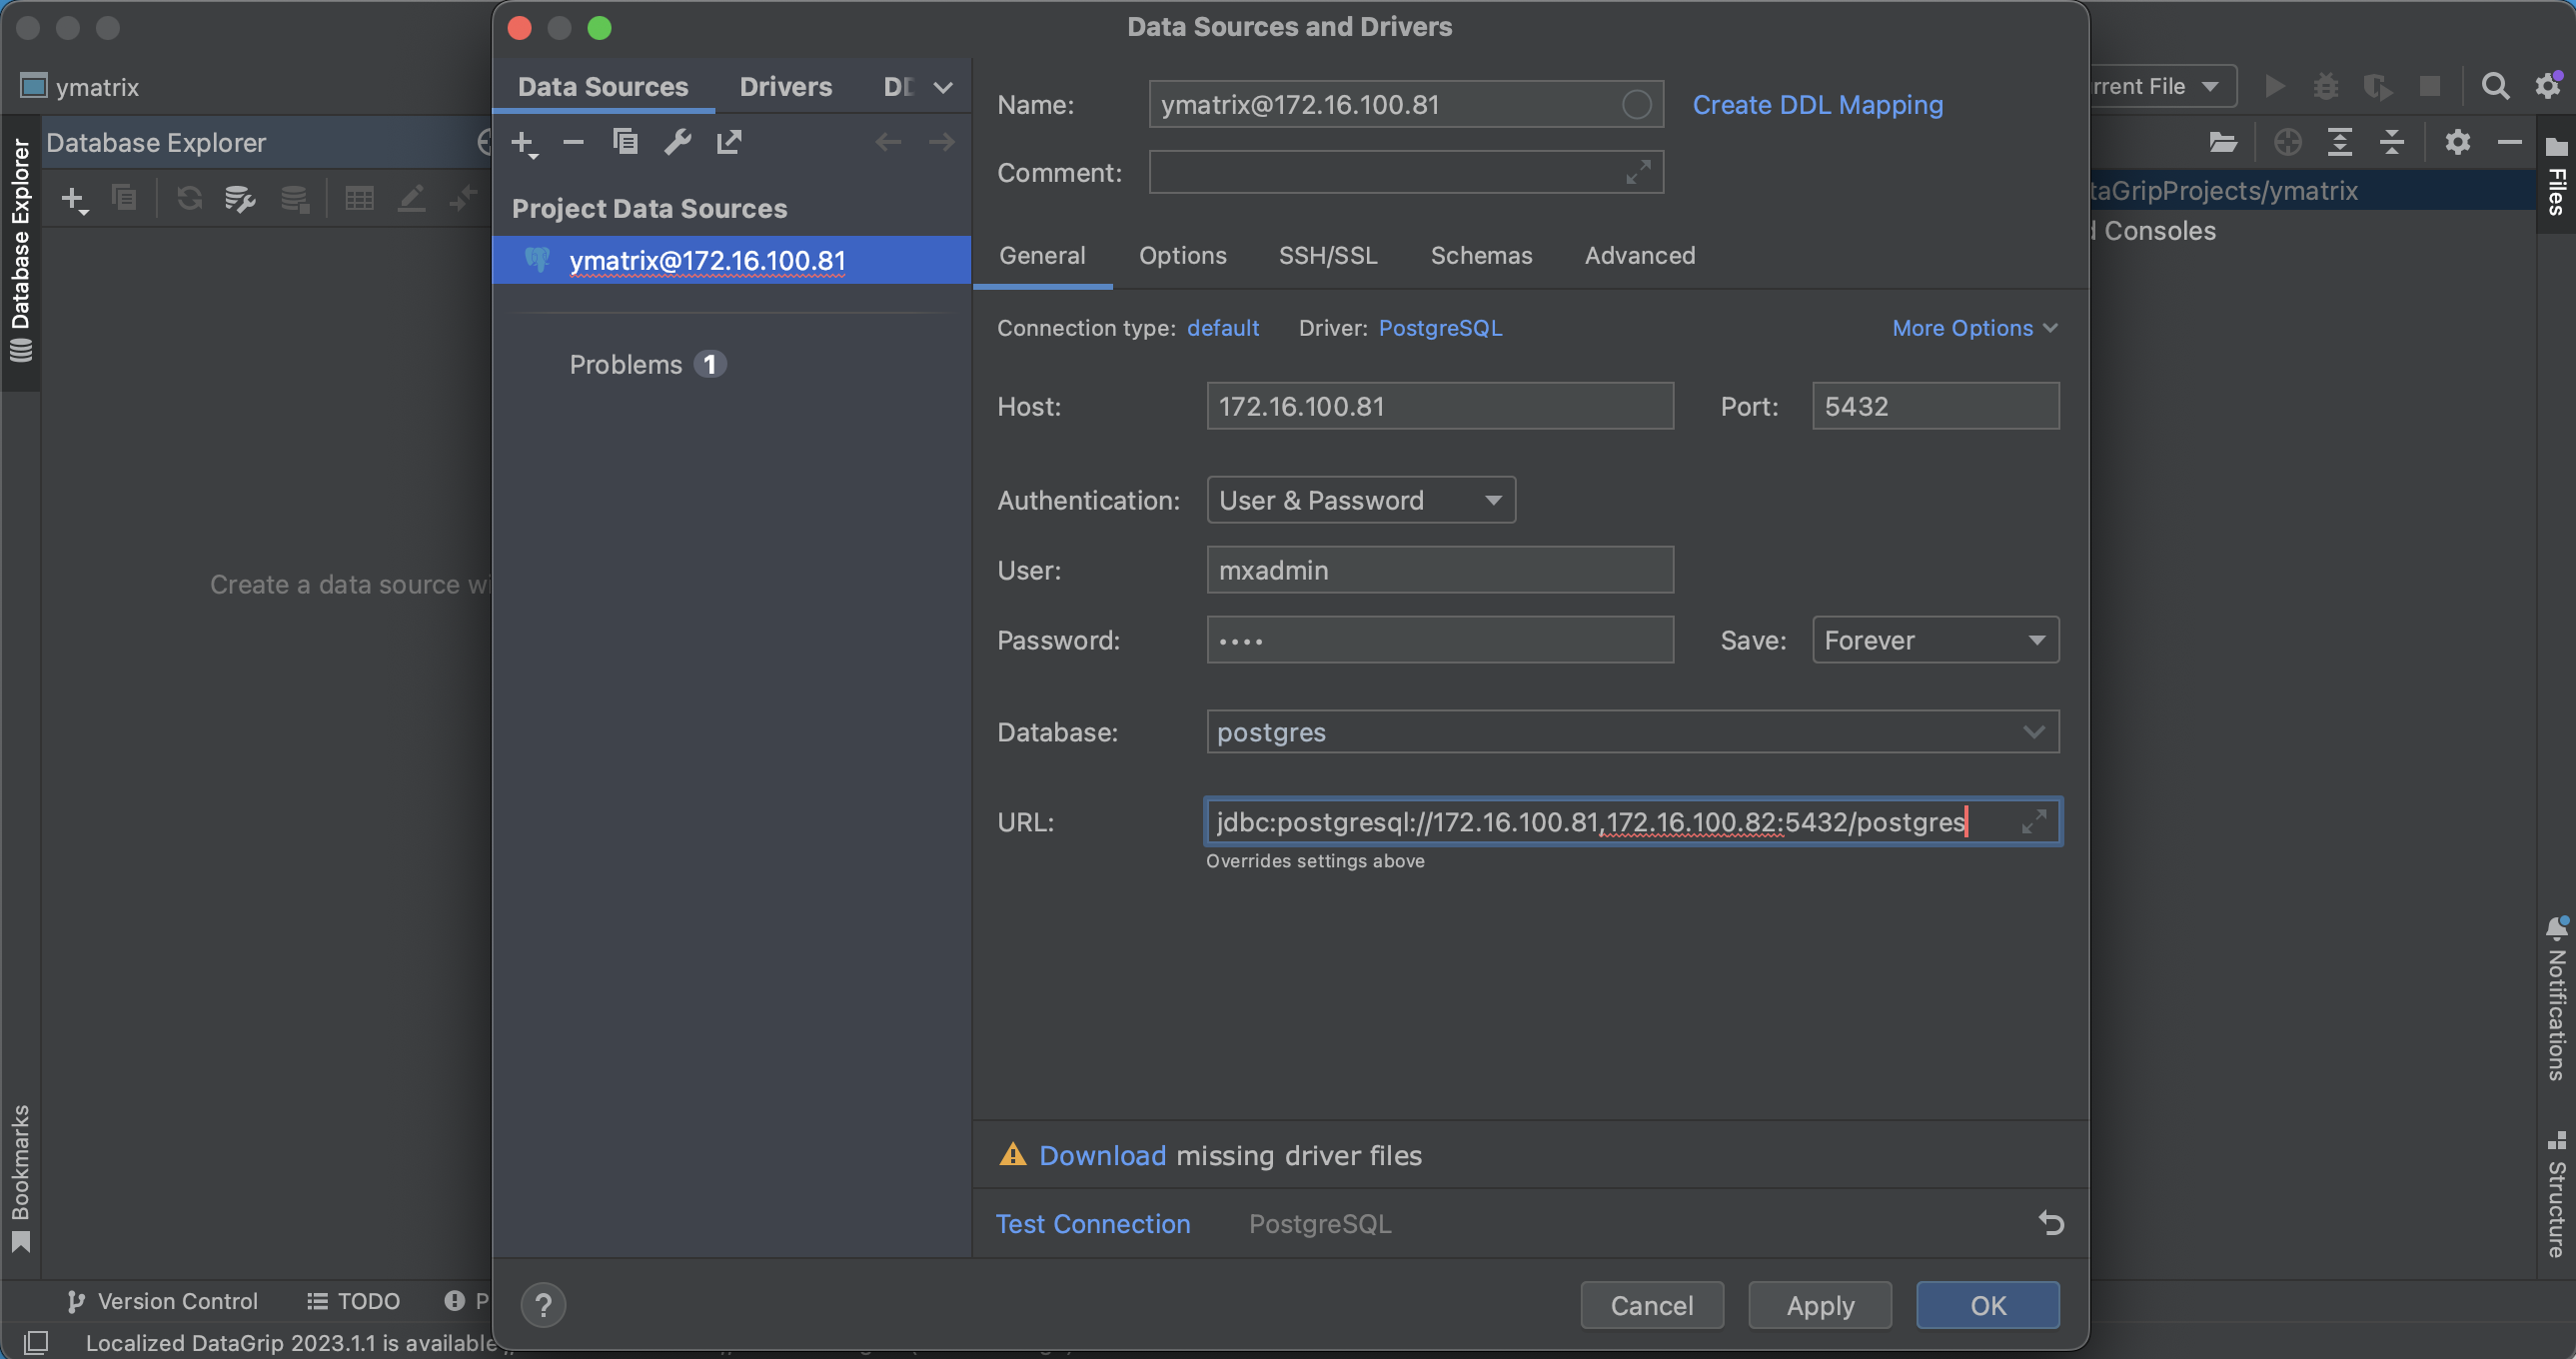2576x1359 pixels.
Task: Click the add data source plus icon in dialog
Action: point(524,144)
